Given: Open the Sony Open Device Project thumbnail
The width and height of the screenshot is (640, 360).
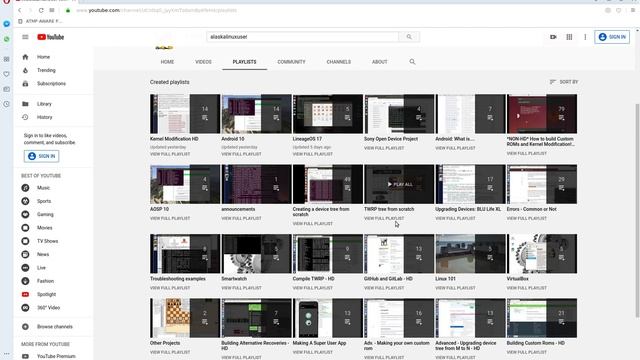Looking at the screenshot, I should [399, 114].
